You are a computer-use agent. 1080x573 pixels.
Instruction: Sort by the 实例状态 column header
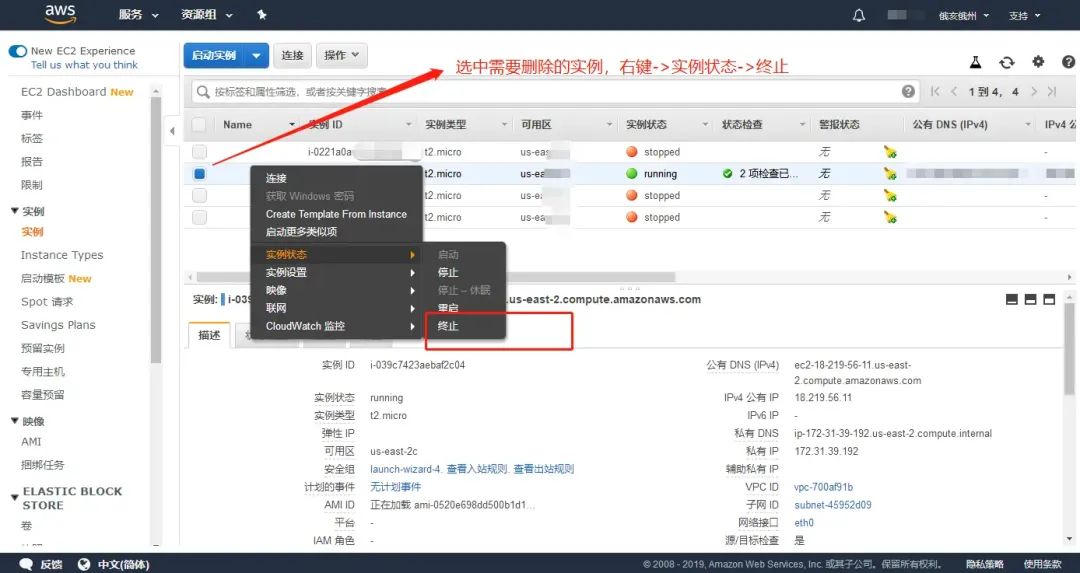point(646,125)
